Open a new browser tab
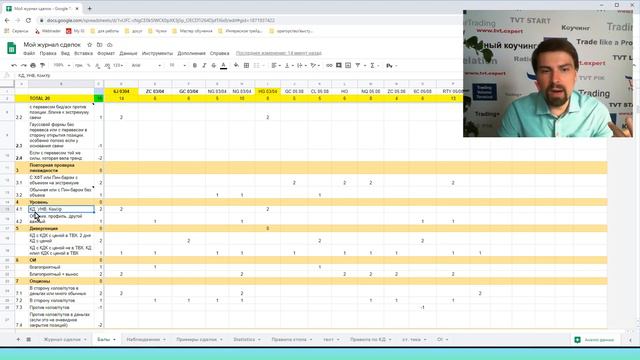Viewport: 640px width, 360px height. tap(90, 8)
